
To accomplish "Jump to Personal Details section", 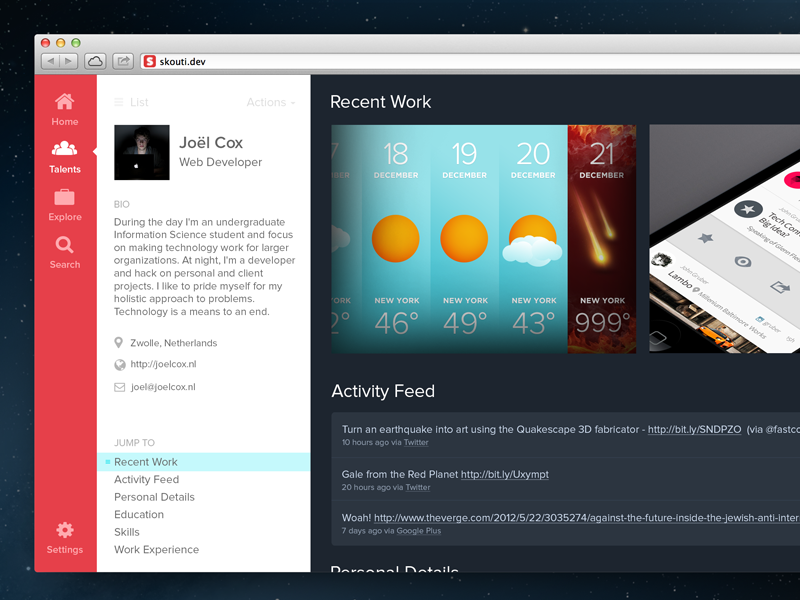I will pos(154,497).
